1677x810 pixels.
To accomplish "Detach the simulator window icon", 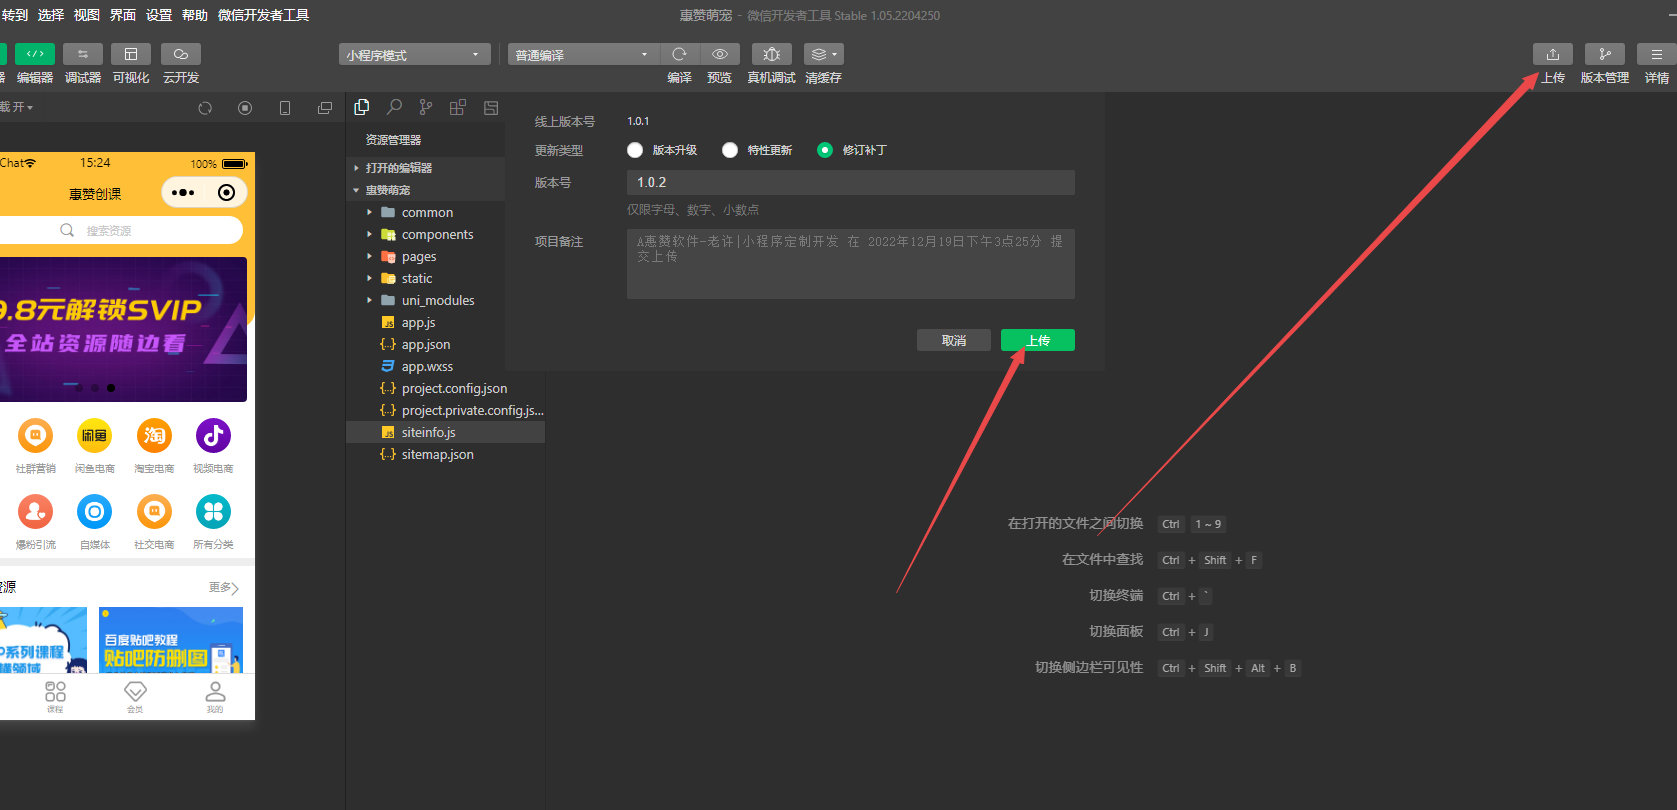I will [325, 108].
